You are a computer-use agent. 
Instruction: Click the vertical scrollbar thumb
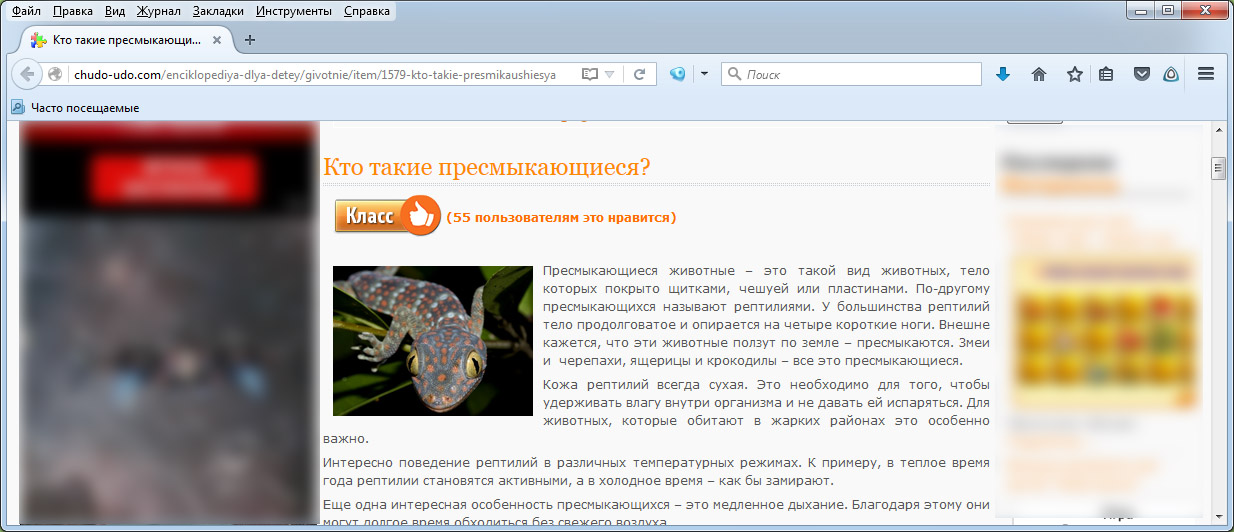point(1218,167)
